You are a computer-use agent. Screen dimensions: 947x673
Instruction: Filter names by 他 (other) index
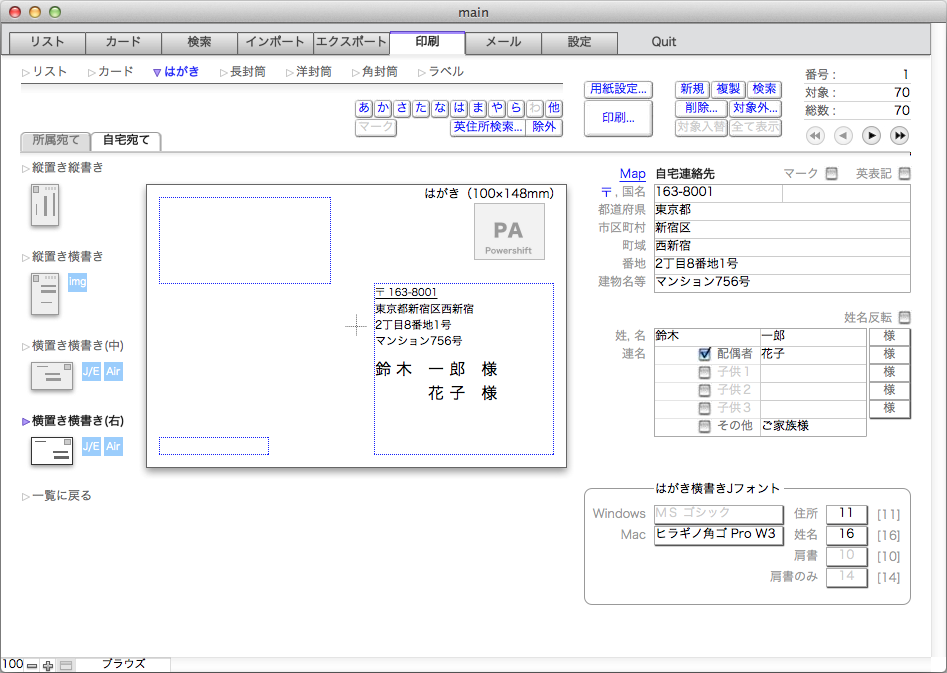554,108
